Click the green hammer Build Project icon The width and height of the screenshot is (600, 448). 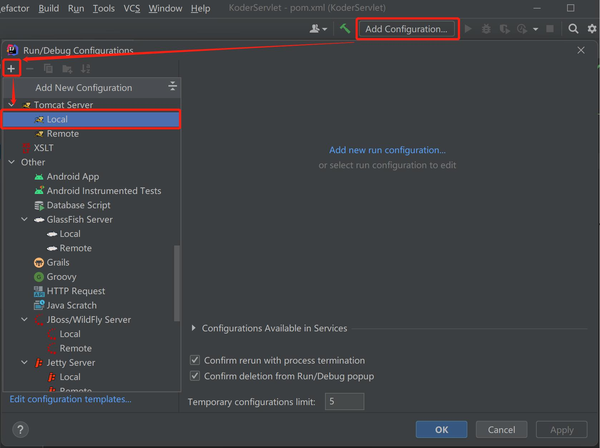point(345,29)
